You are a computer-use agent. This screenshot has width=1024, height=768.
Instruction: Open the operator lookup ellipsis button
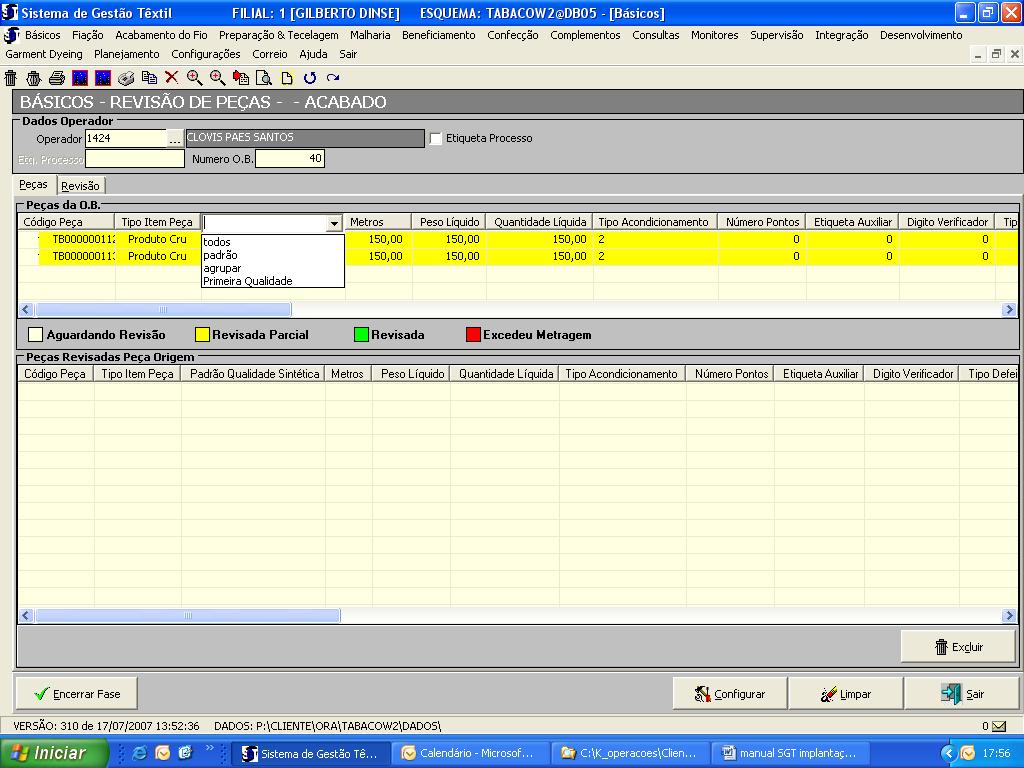point(175,139)
